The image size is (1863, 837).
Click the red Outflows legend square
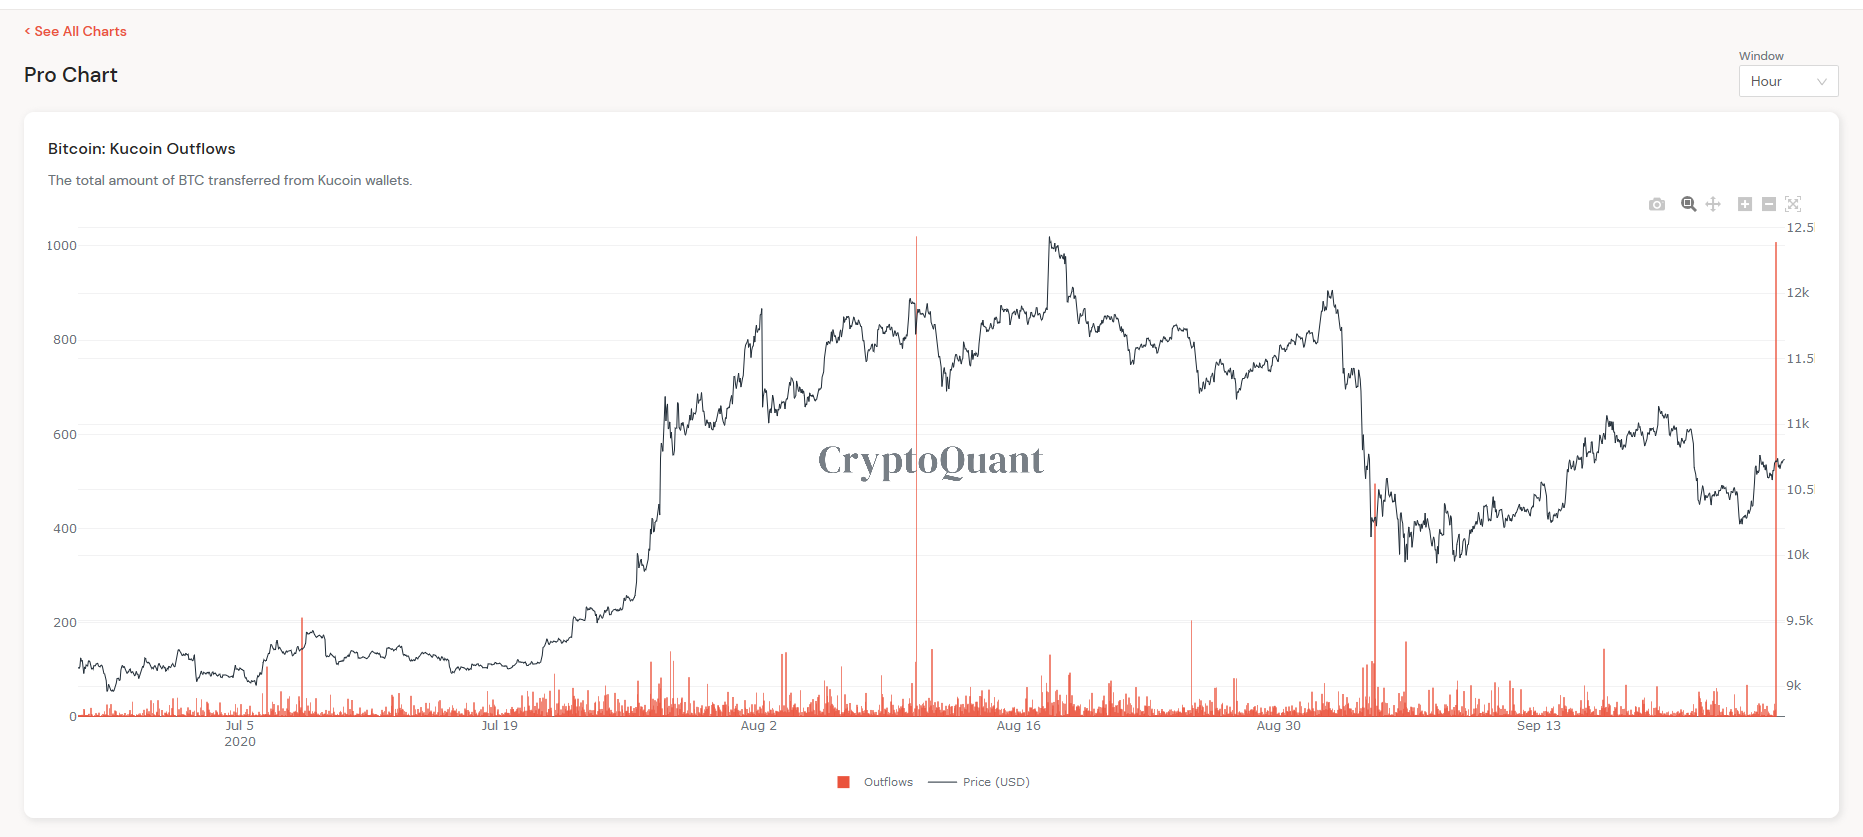(843, 781)
